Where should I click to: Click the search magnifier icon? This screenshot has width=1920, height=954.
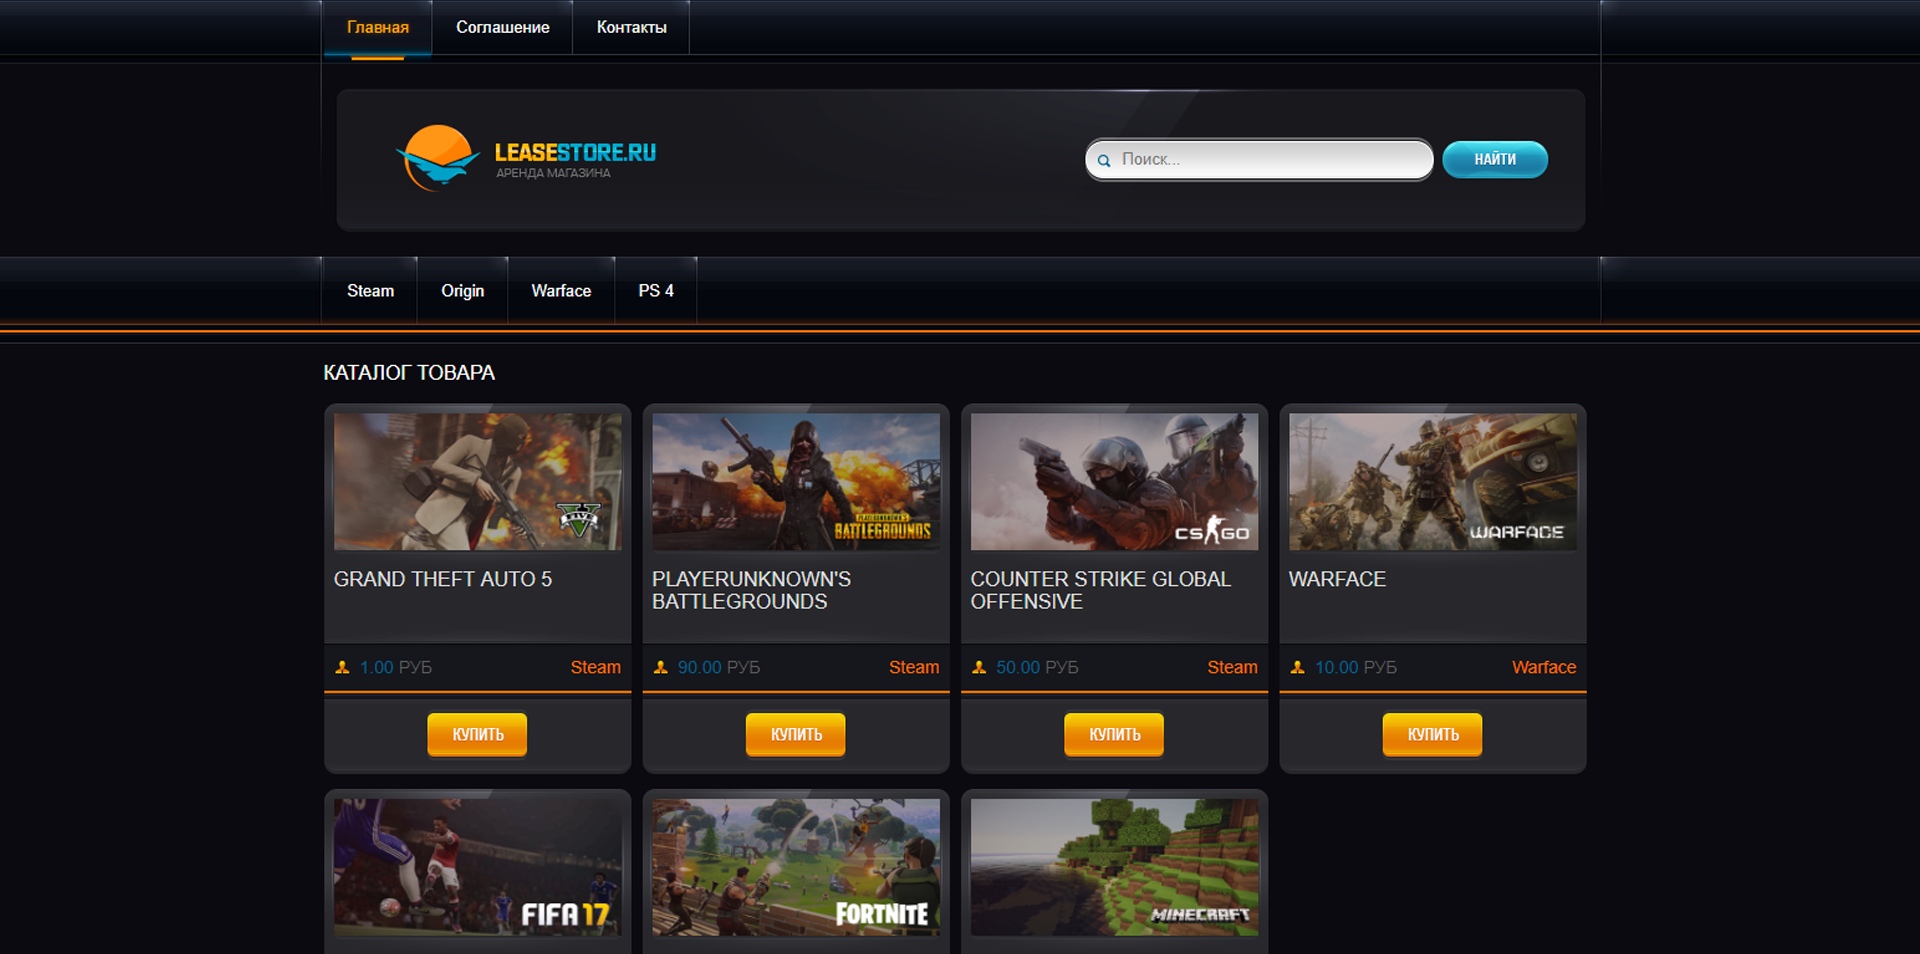tap(1104, 160)
